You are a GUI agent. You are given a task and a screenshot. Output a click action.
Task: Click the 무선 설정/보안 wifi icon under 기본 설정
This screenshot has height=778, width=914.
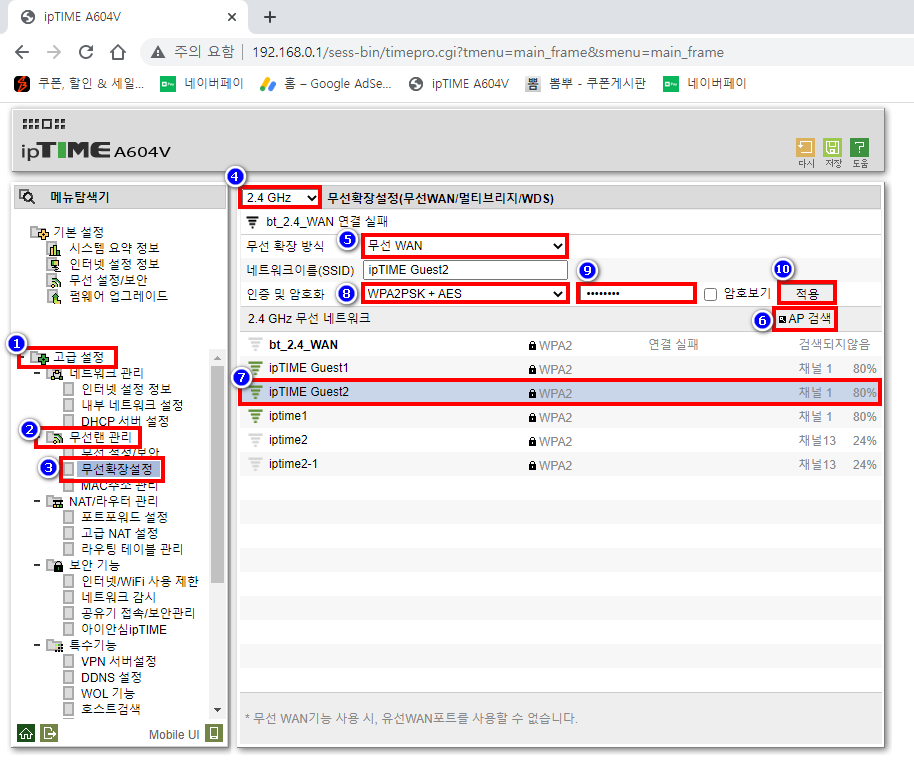[55, 281]
